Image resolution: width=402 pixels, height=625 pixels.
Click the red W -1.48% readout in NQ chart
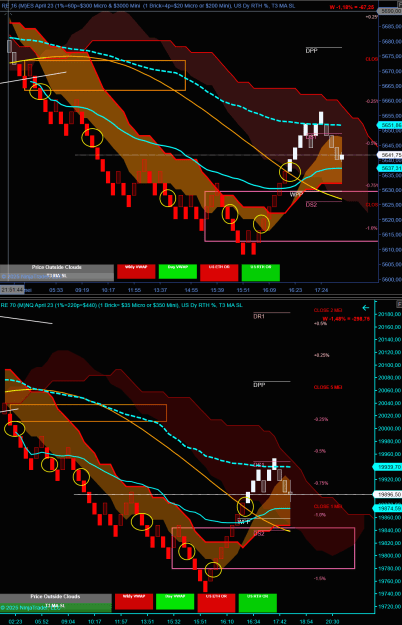(x=346, y=319)
